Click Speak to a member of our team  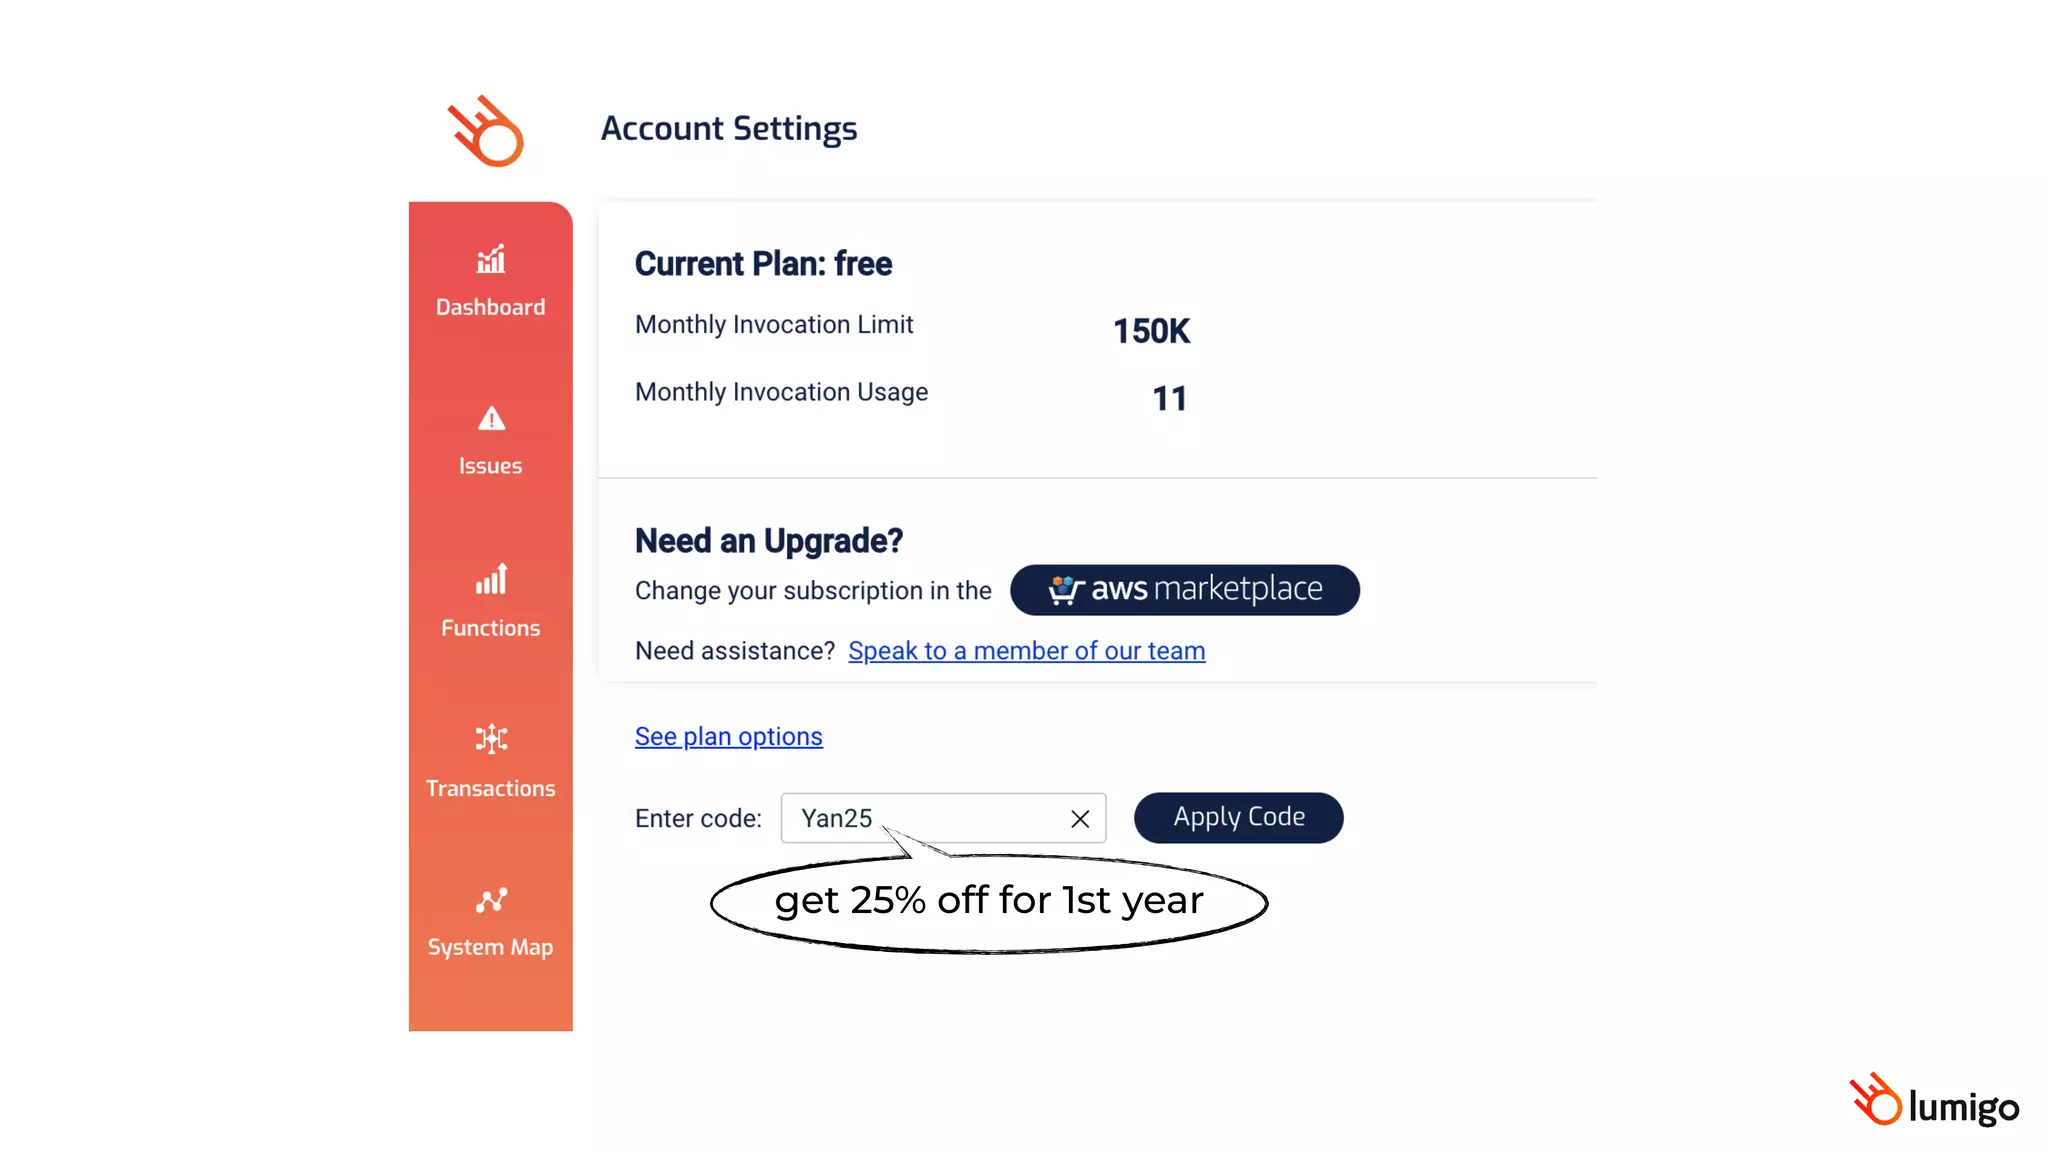[1026, 651]
